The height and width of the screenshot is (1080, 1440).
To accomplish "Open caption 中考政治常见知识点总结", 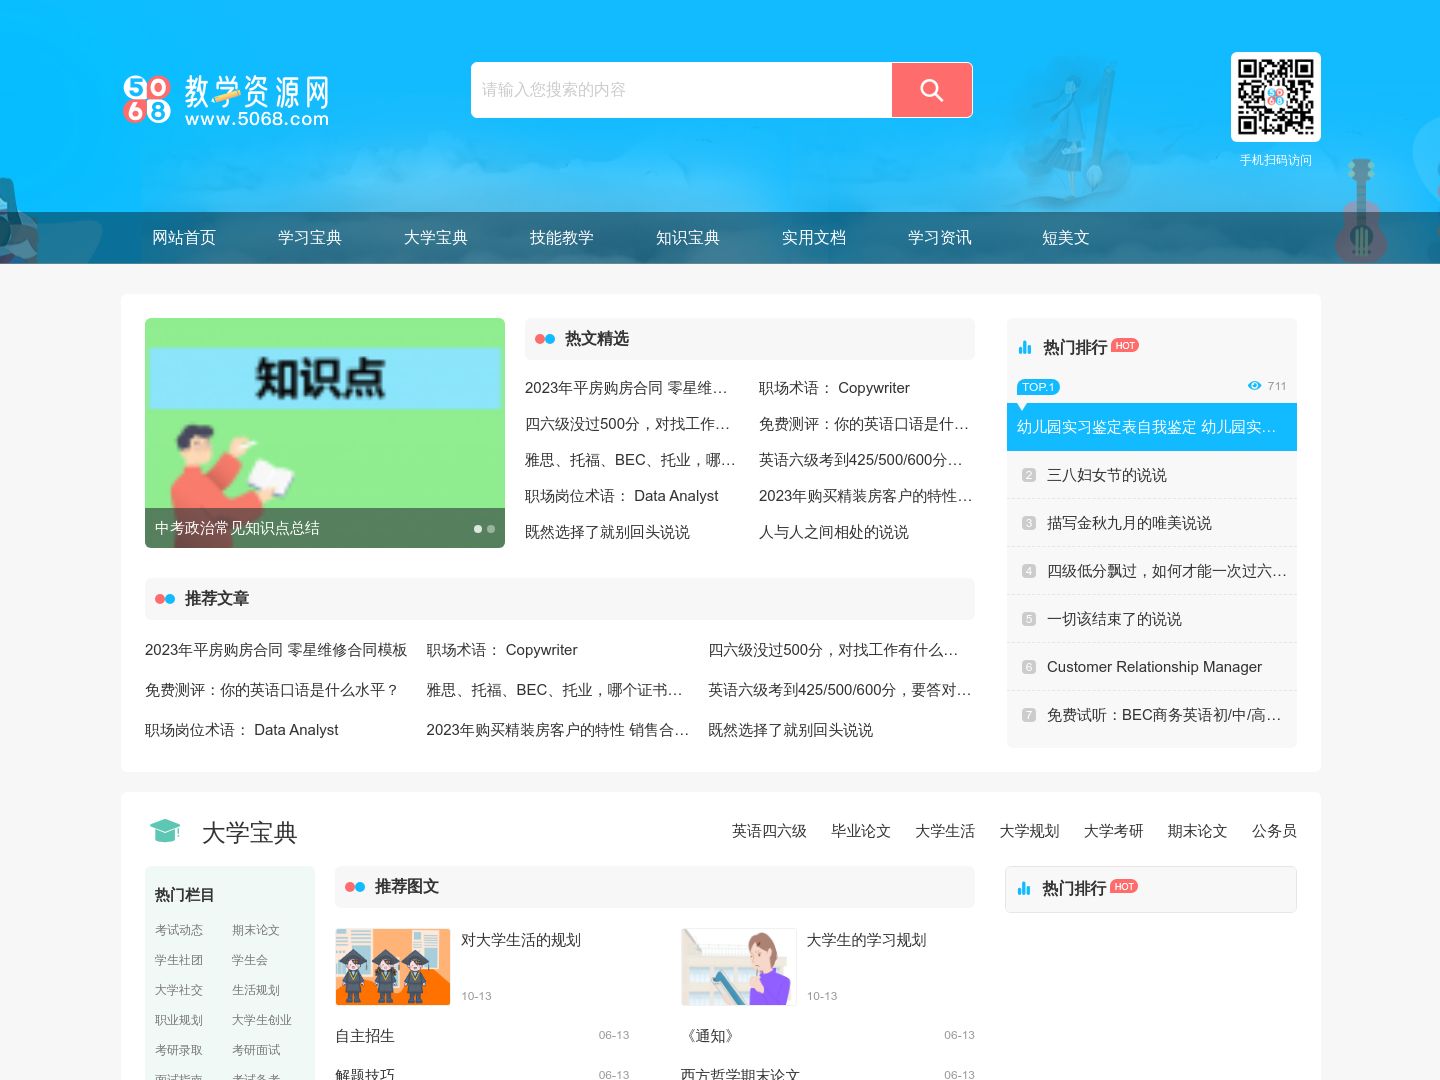I will pyautogui.click(x=237, y=528).
